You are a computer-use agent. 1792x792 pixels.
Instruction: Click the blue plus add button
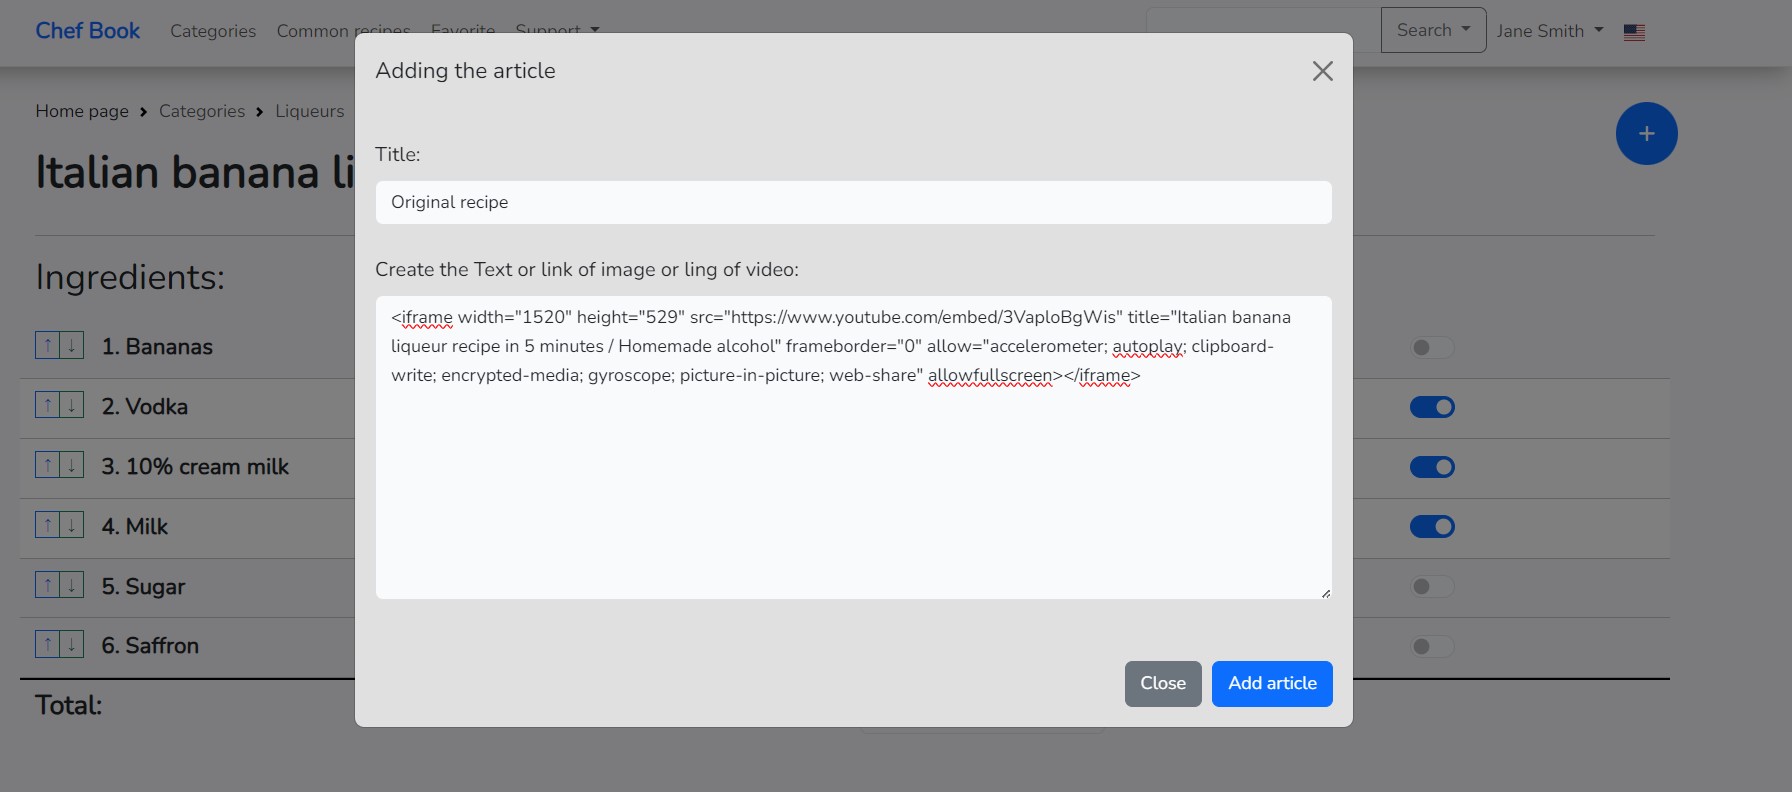tap(1646, 134)
